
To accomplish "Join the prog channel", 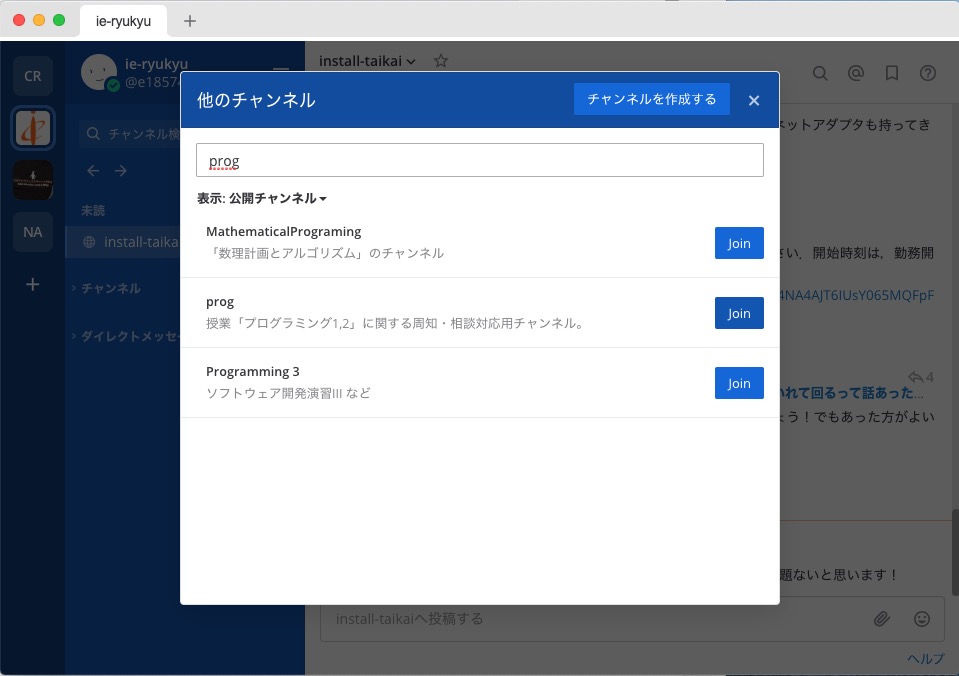I will tap(739, 313).
